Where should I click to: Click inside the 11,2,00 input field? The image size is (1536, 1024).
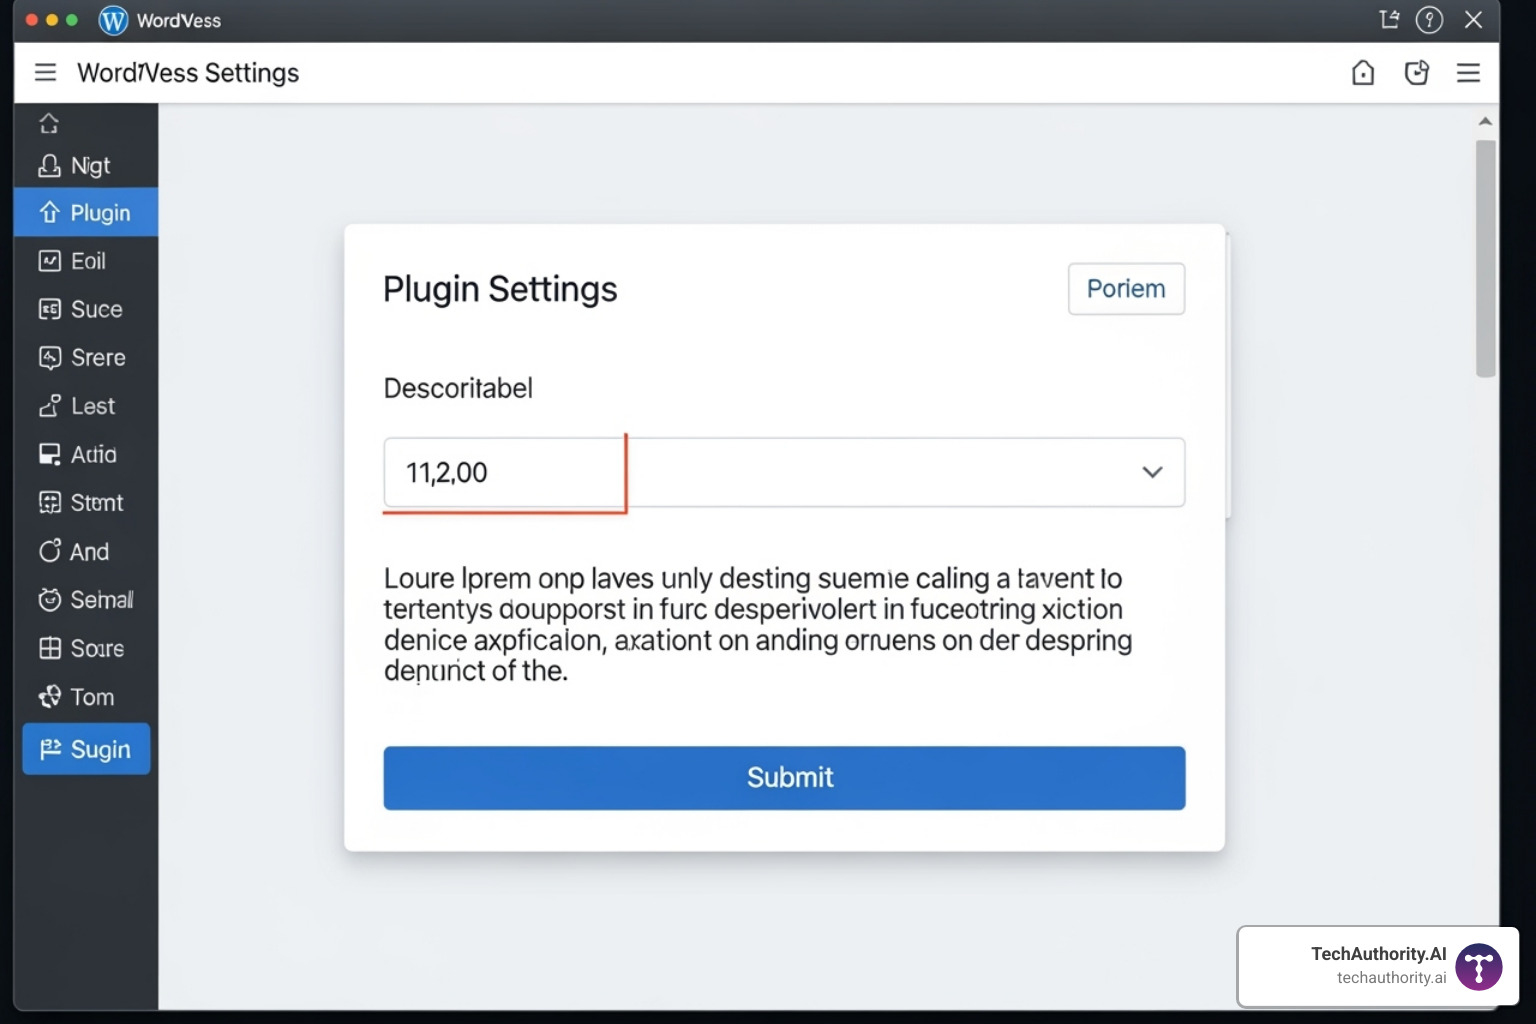[x=500, y=472]
